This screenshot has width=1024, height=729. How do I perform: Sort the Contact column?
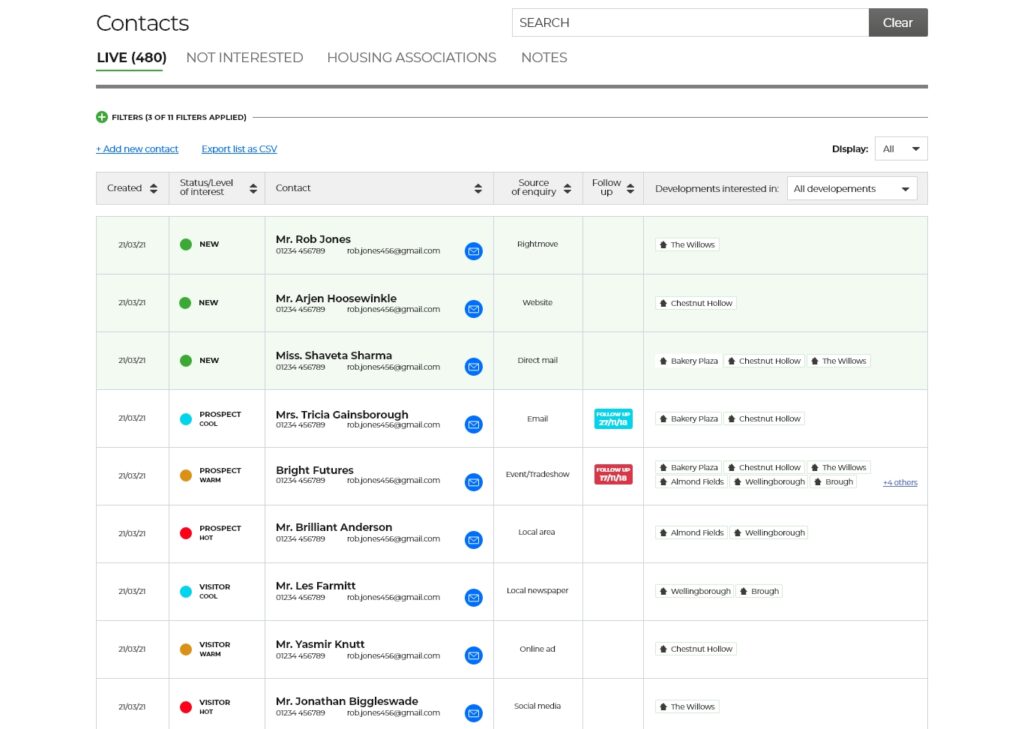[478, 188]
